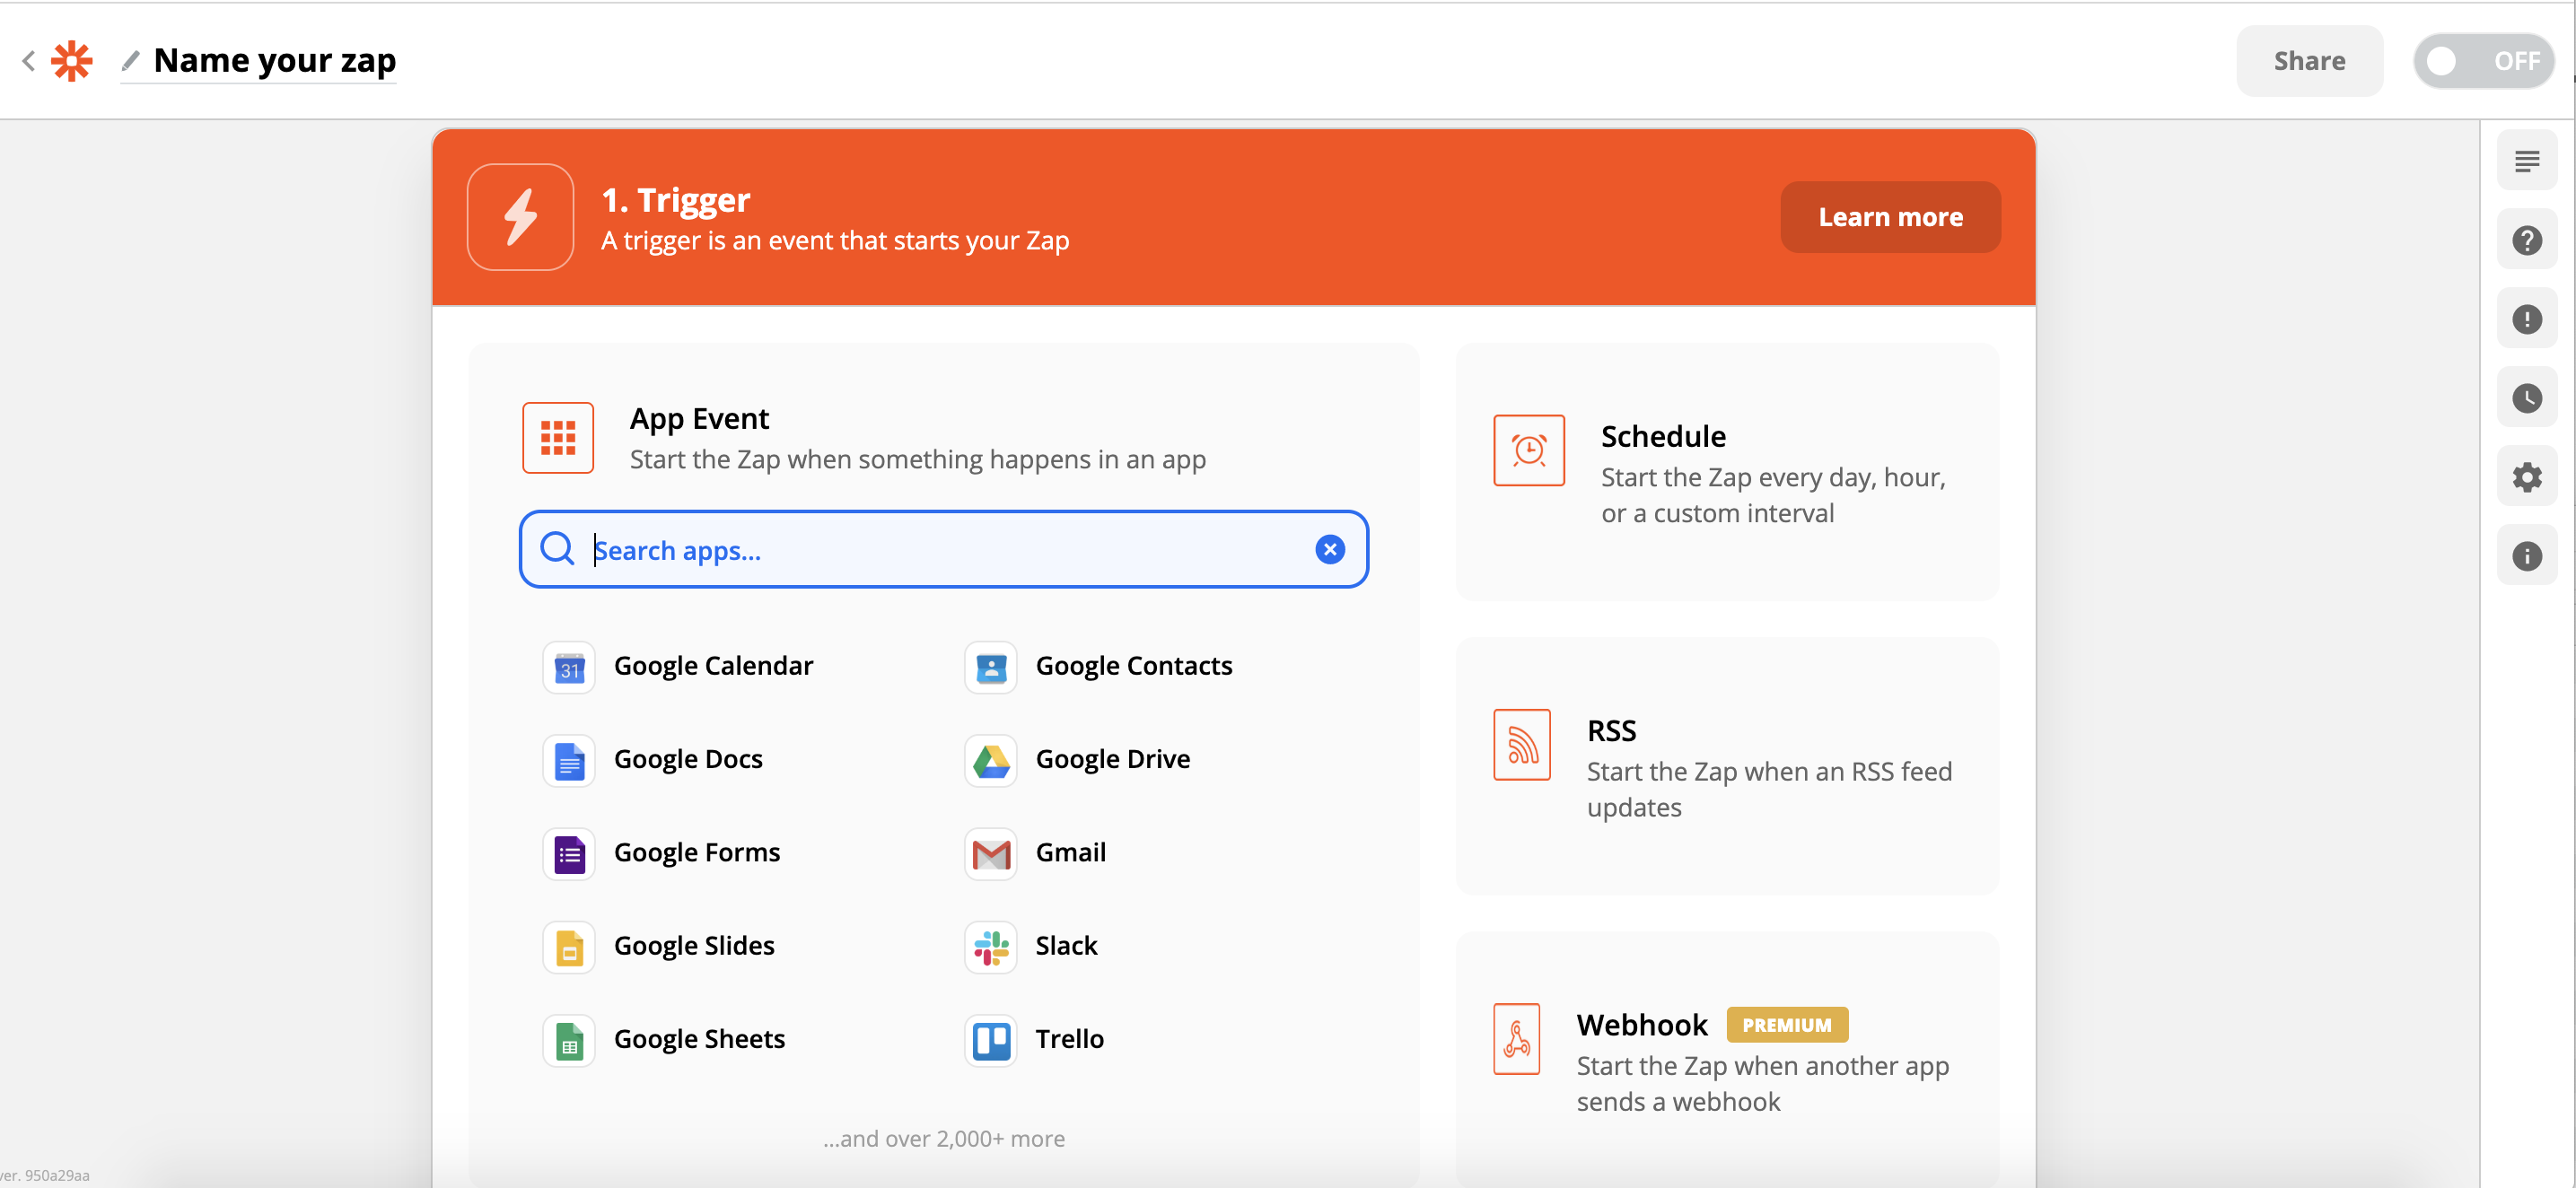Viewport: 2576px width, 1188px height.
Task: Select the RSS trigger option
Action: click(x=1727, y=767)
